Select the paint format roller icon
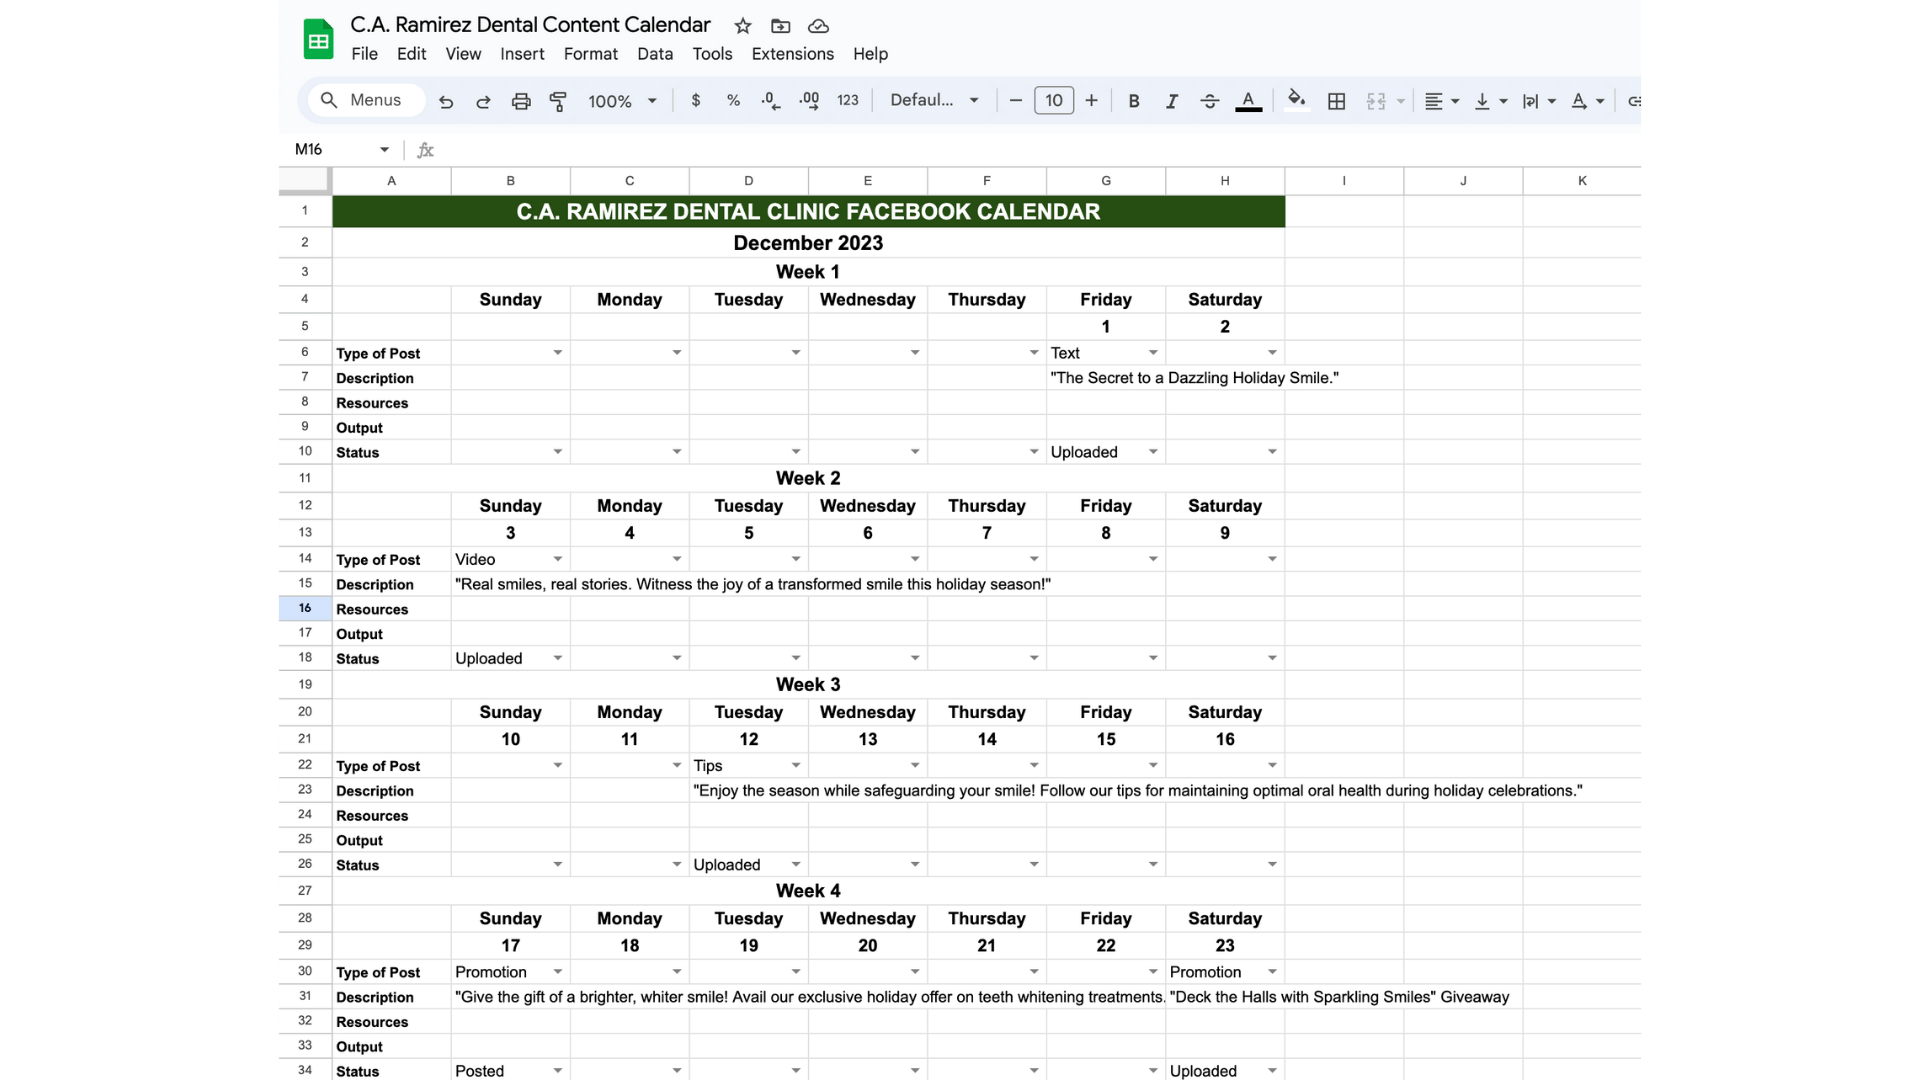1920x1080 pixels. tap(558, 101)
